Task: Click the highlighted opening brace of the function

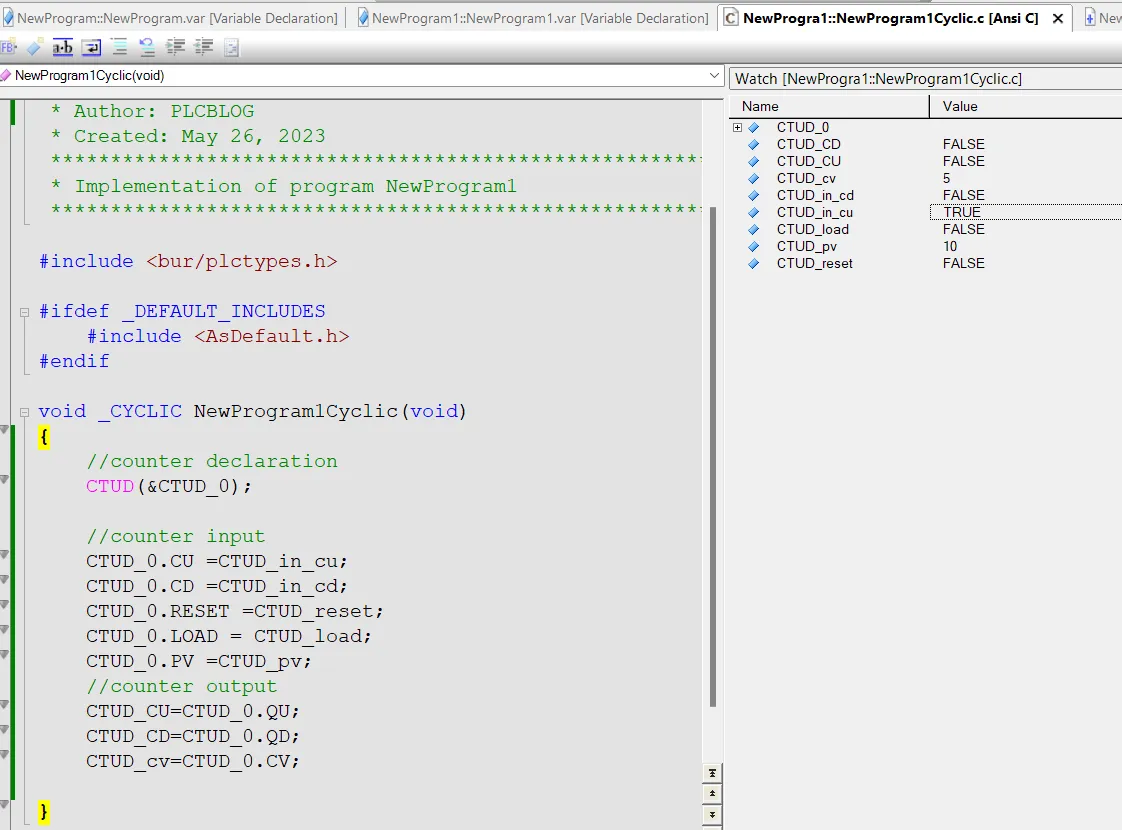Action: [44, 437]
